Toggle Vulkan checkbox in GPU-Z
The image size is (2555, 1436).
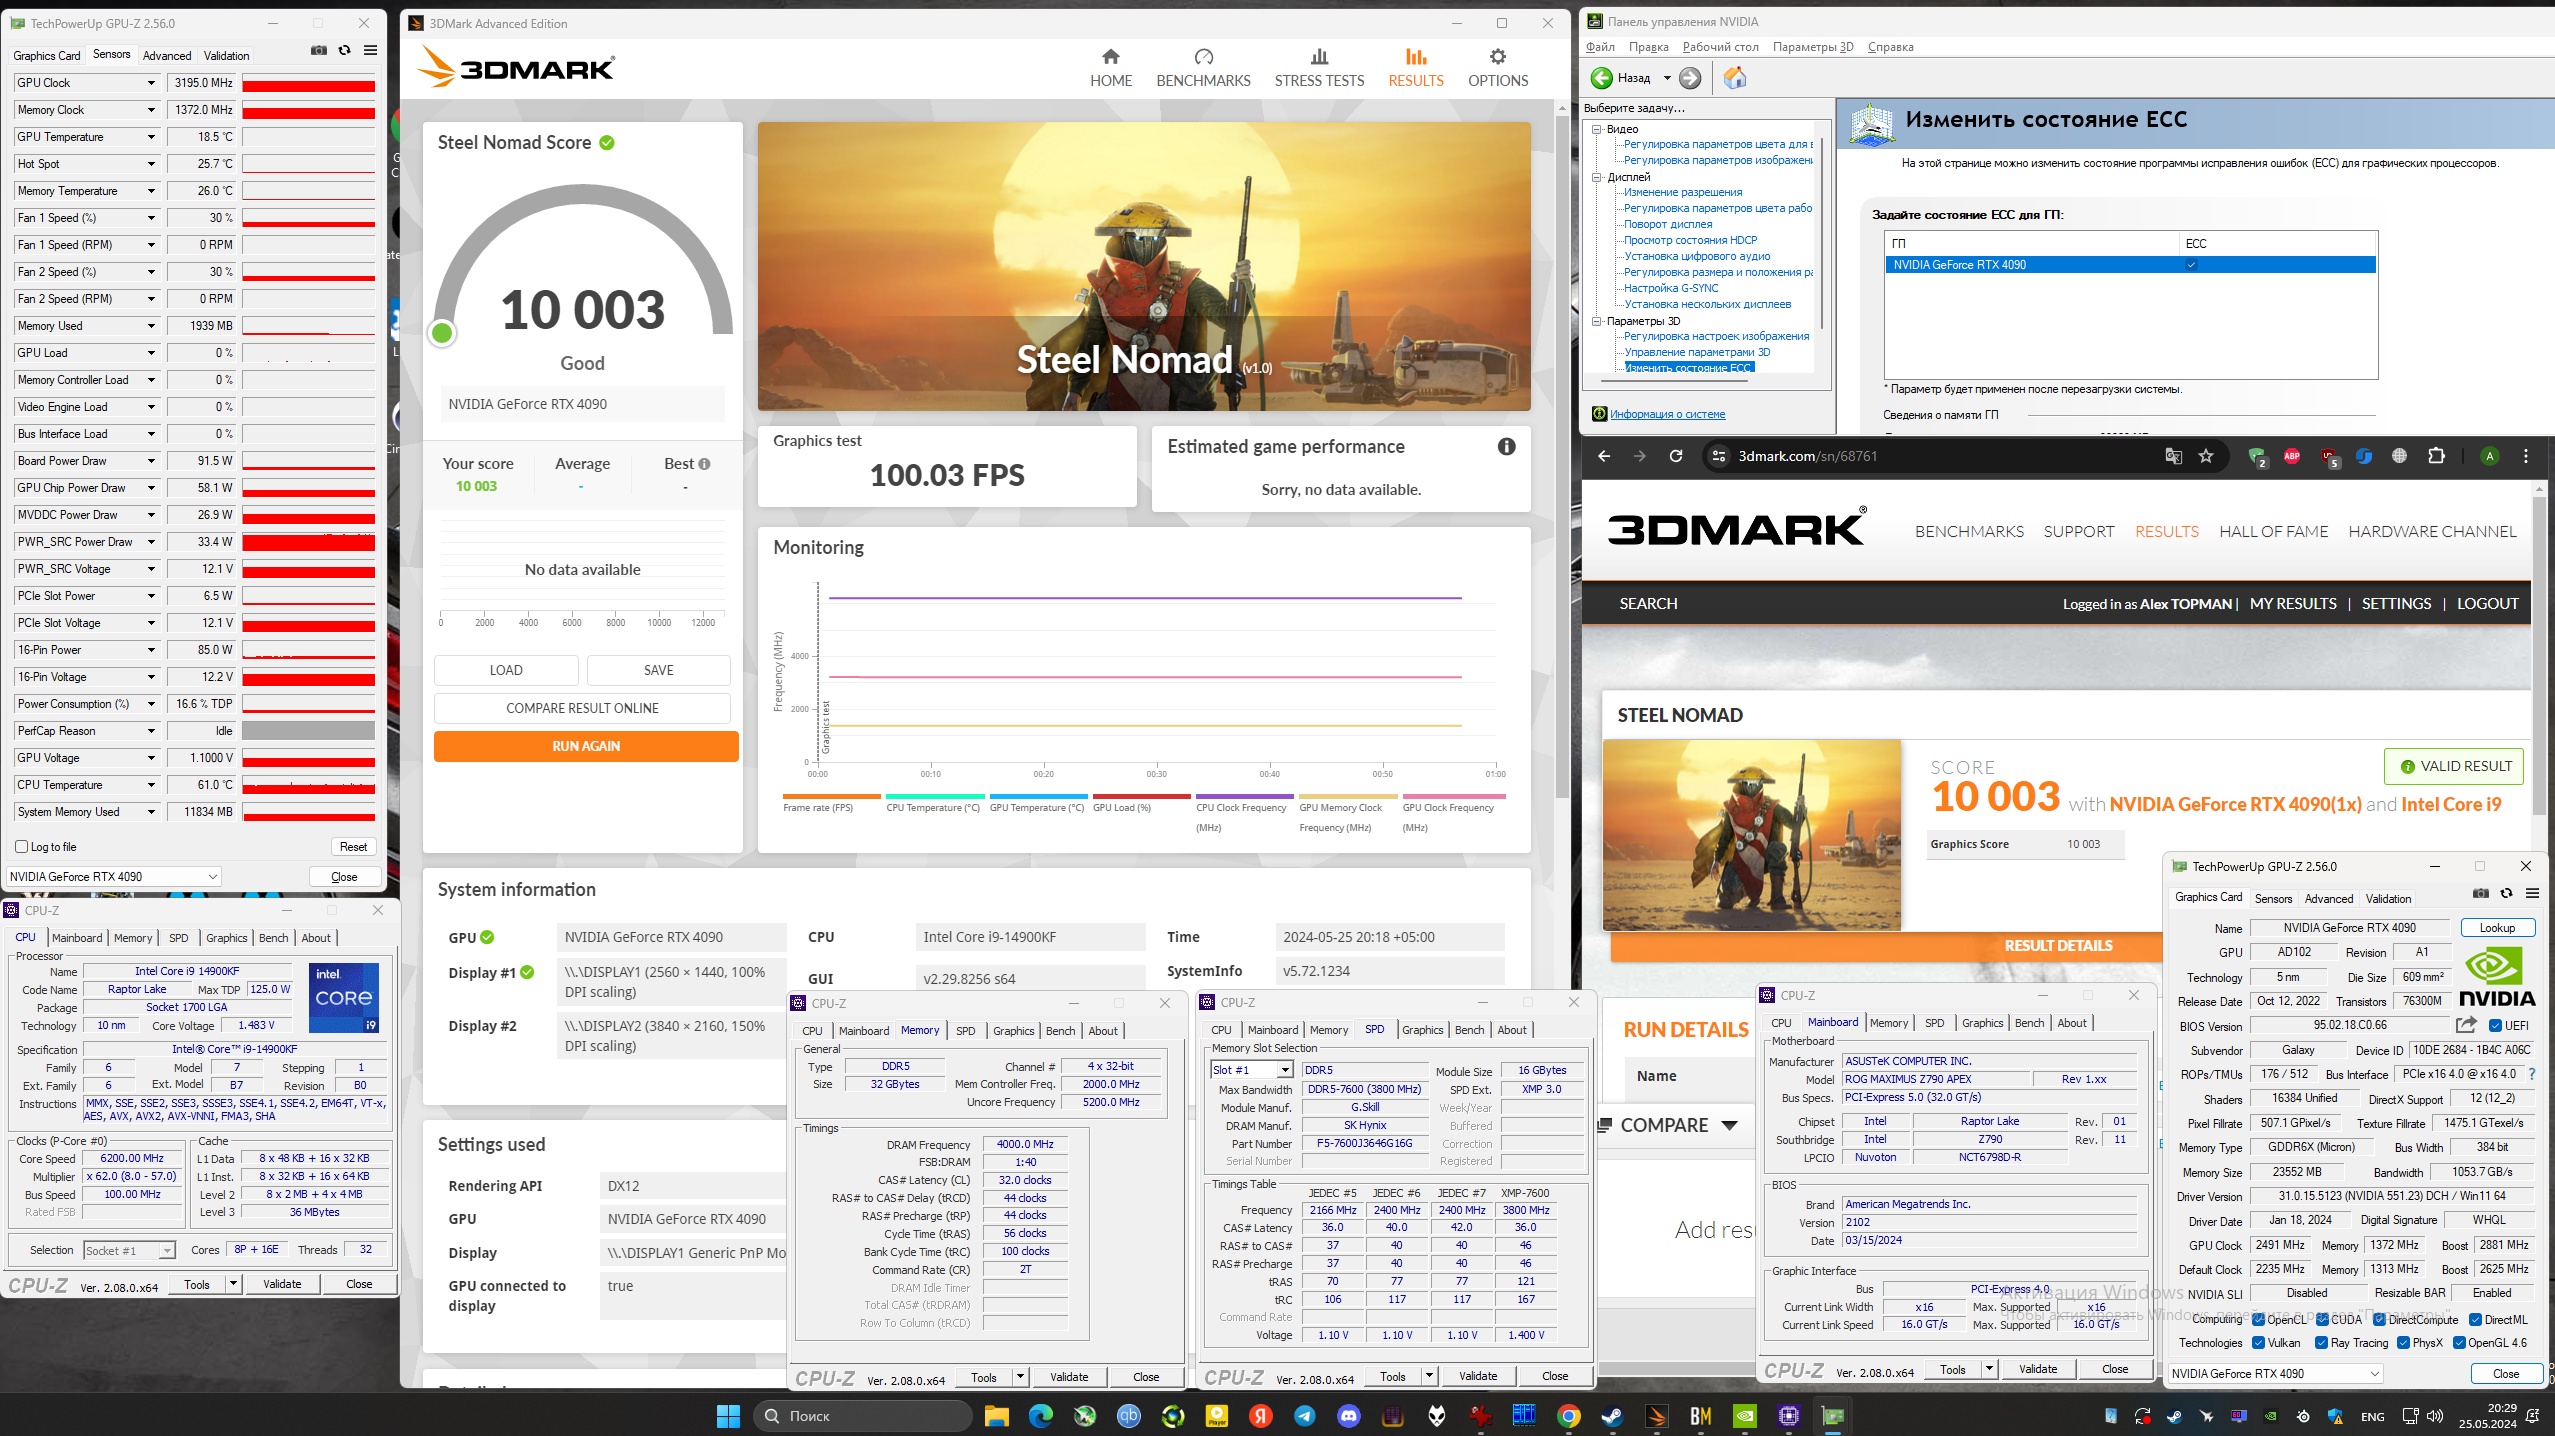click(2258, 1343)
